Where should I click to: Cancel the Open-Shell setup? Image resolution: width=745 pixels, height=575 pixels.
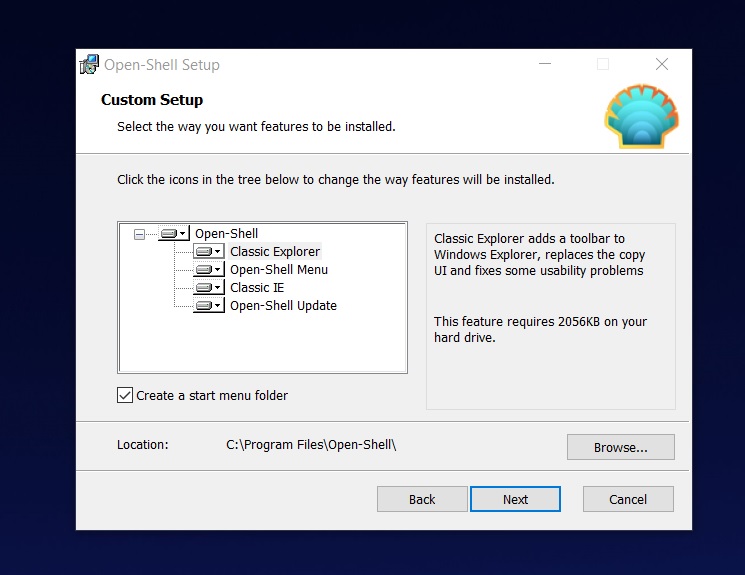point(628,499)
